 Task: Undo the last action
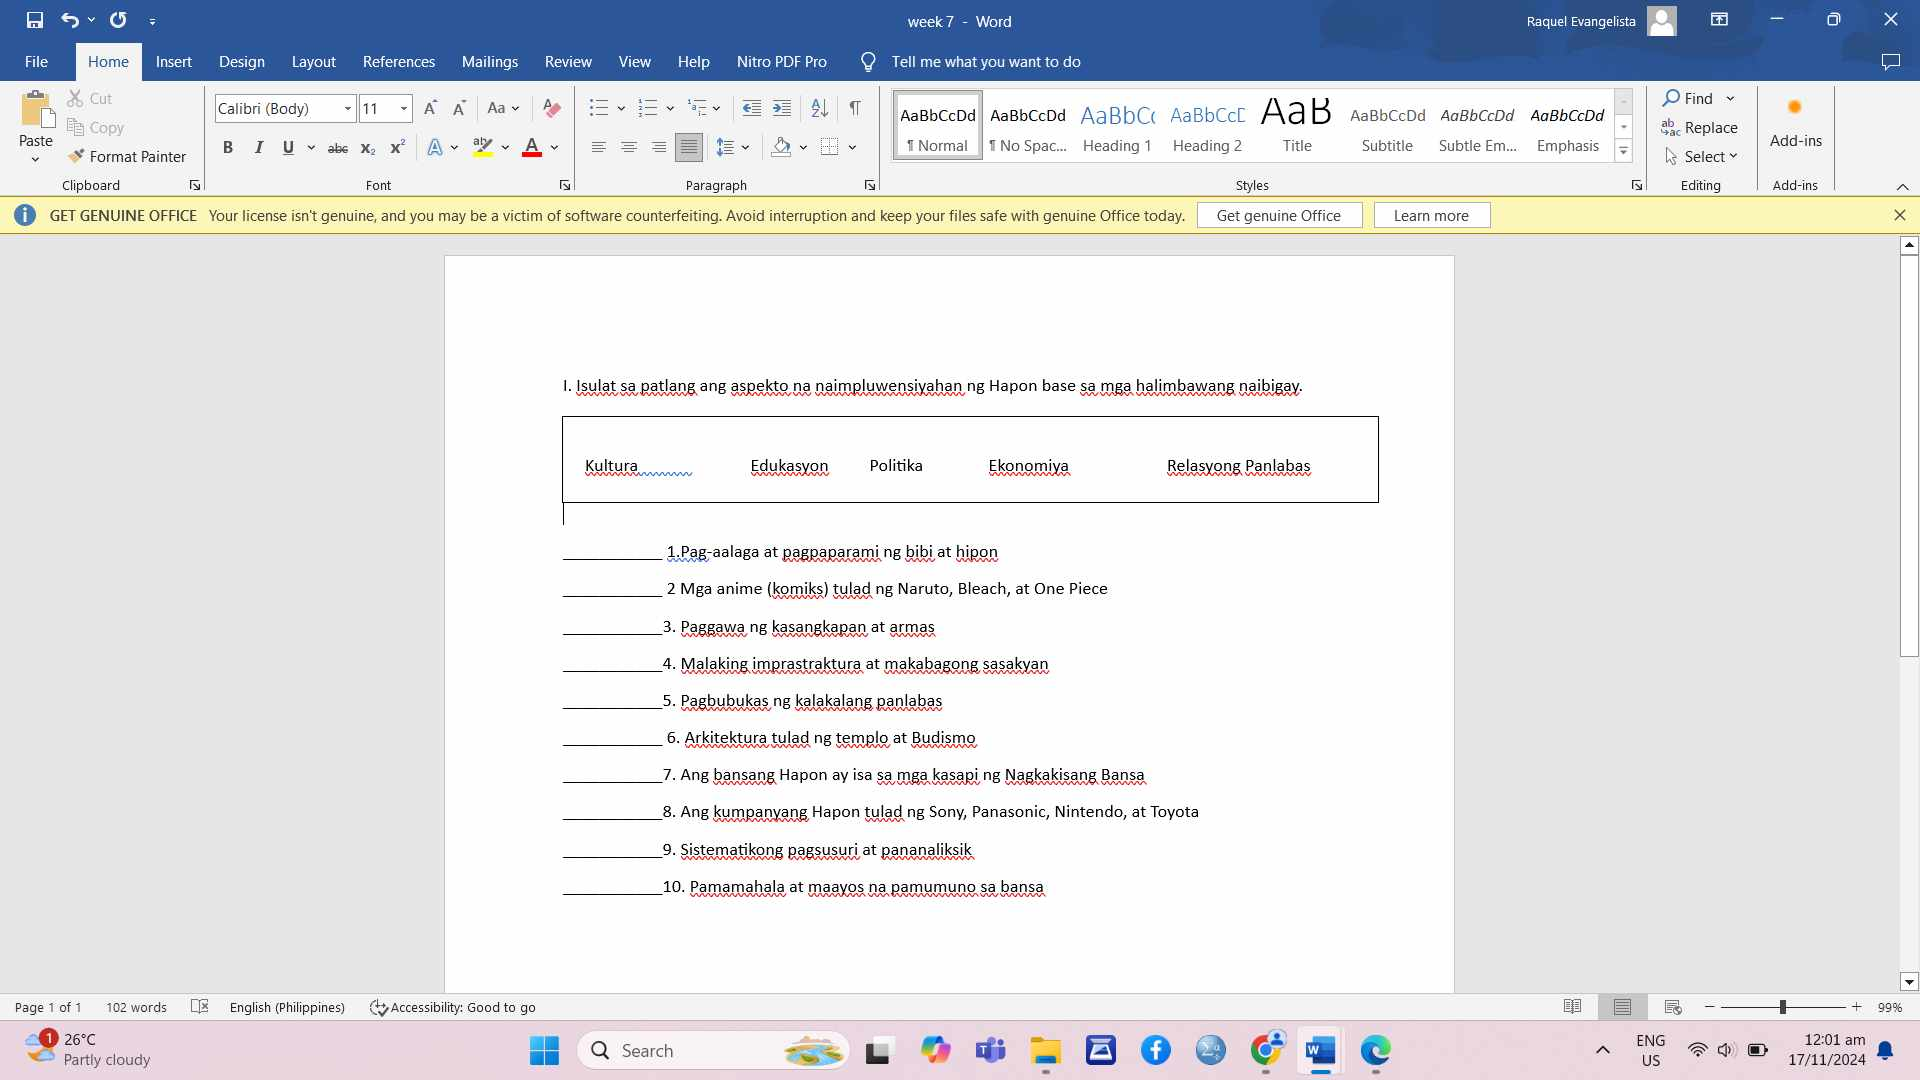pyautogui.click(x=69, y=20)
